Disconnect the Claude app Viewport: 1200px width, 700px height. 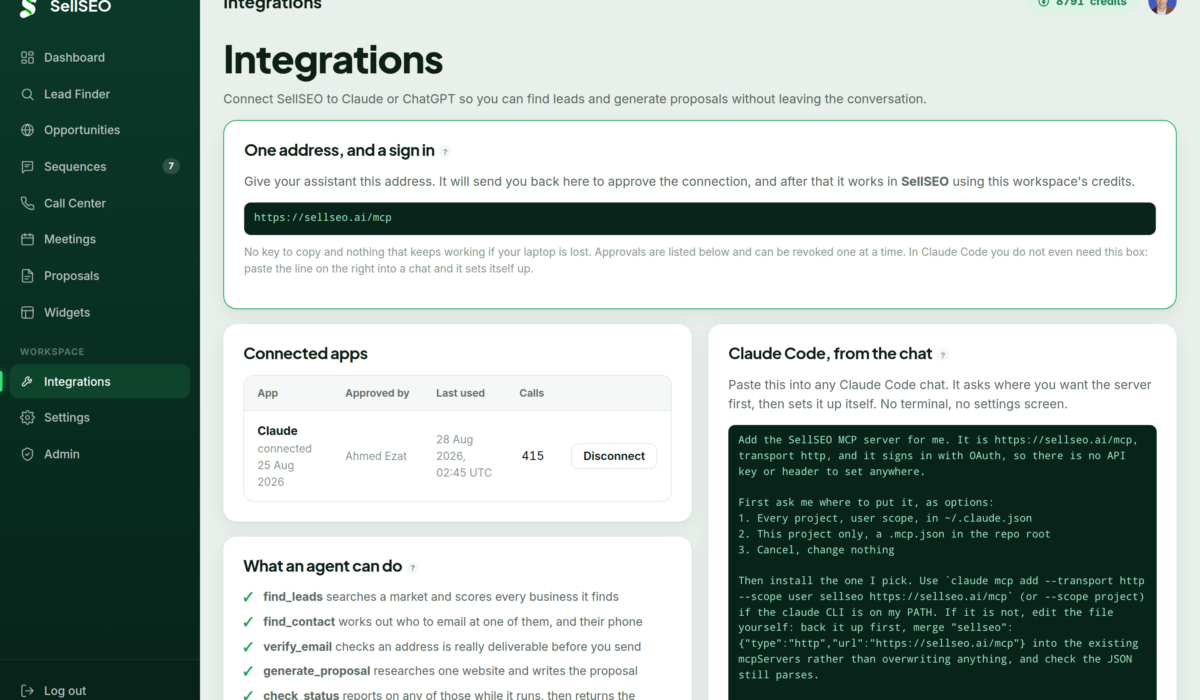click(614, 456)
